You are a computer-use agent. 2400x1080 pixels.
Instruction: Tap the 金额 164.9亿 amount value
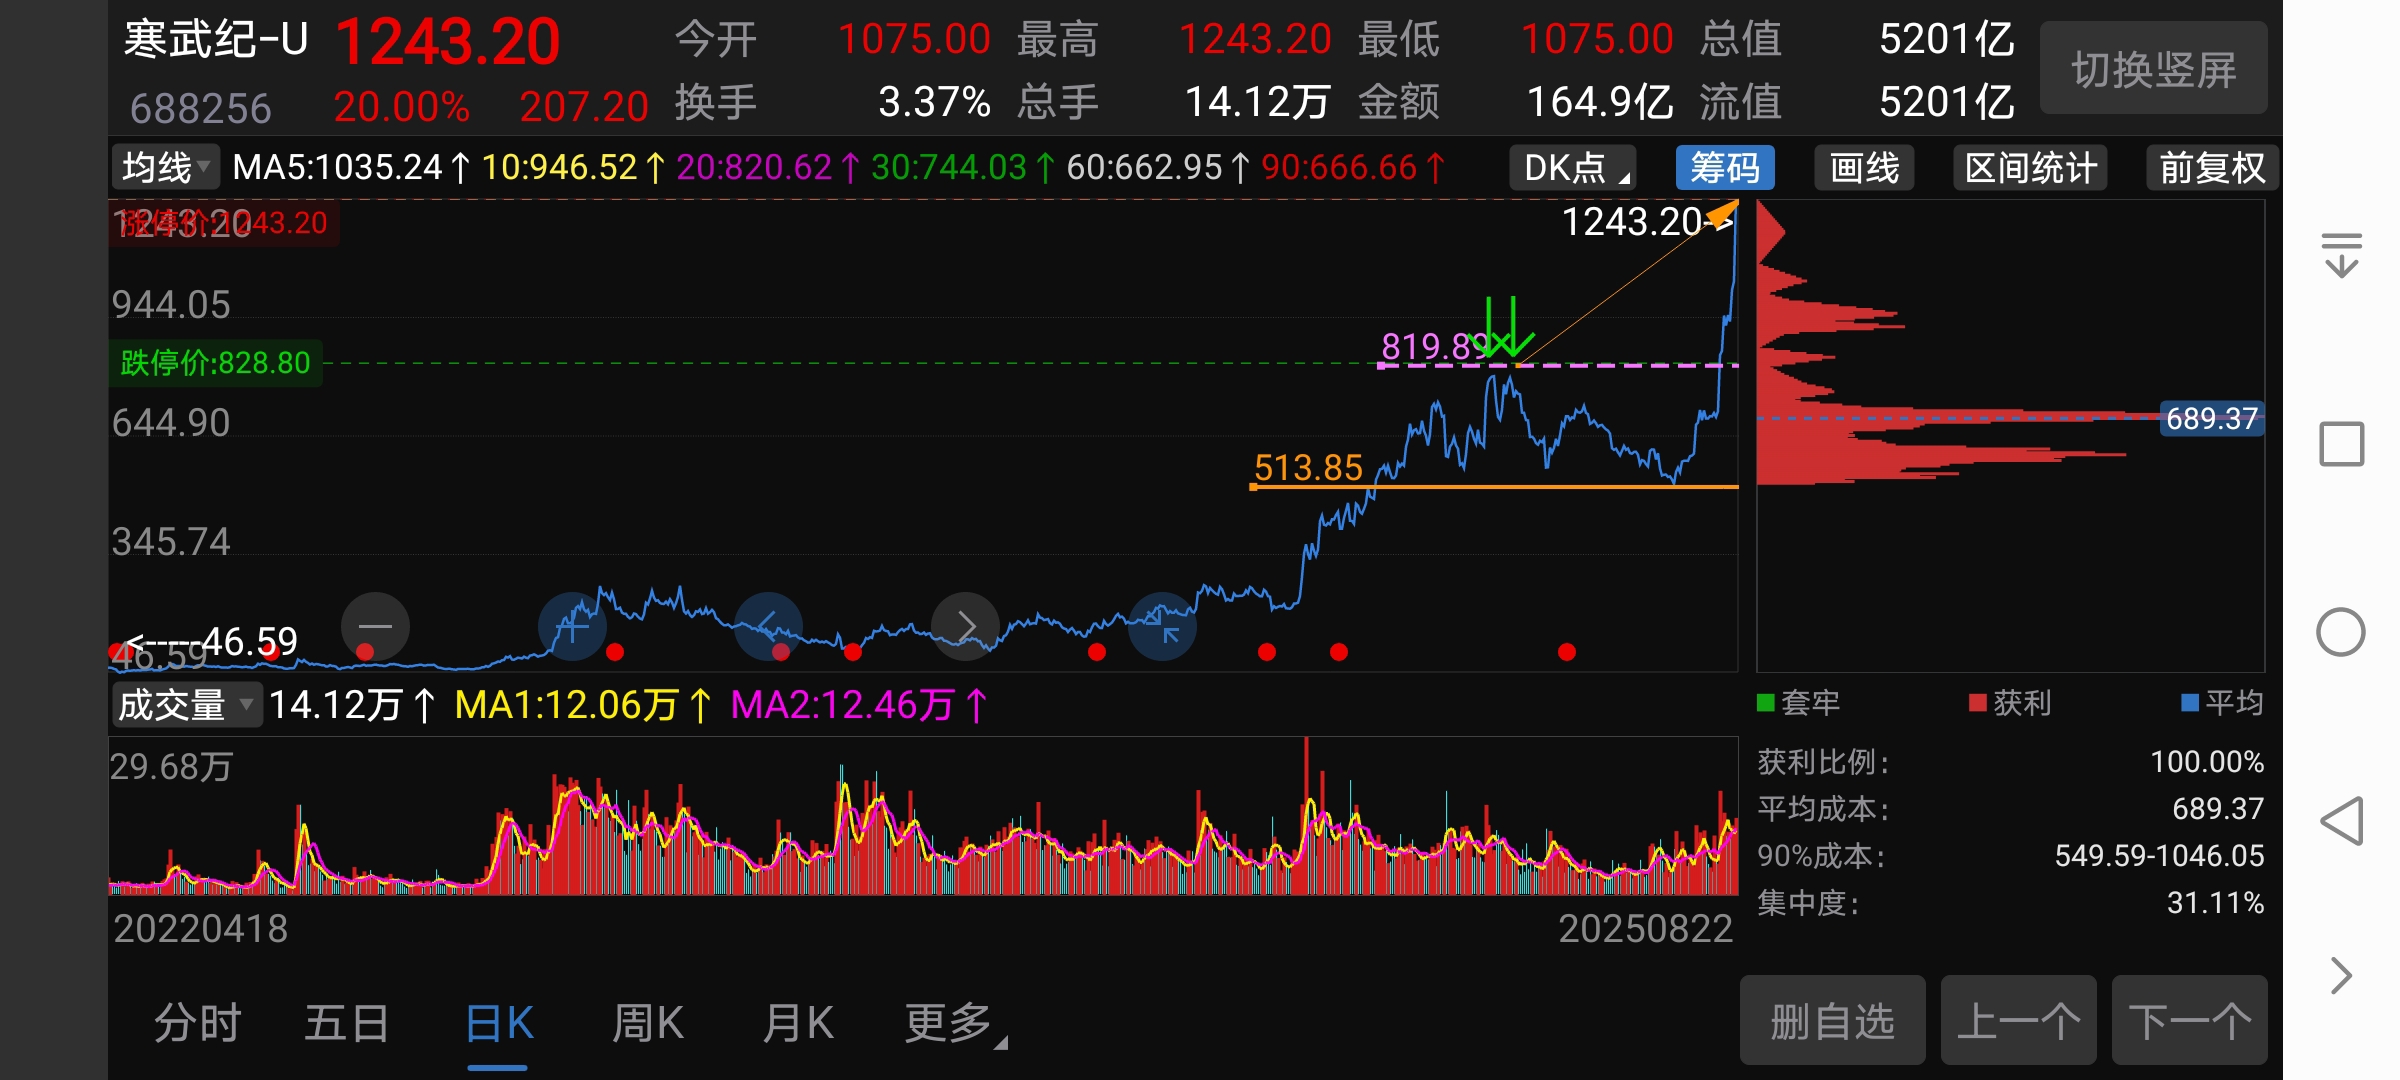tap(1600, 102)
